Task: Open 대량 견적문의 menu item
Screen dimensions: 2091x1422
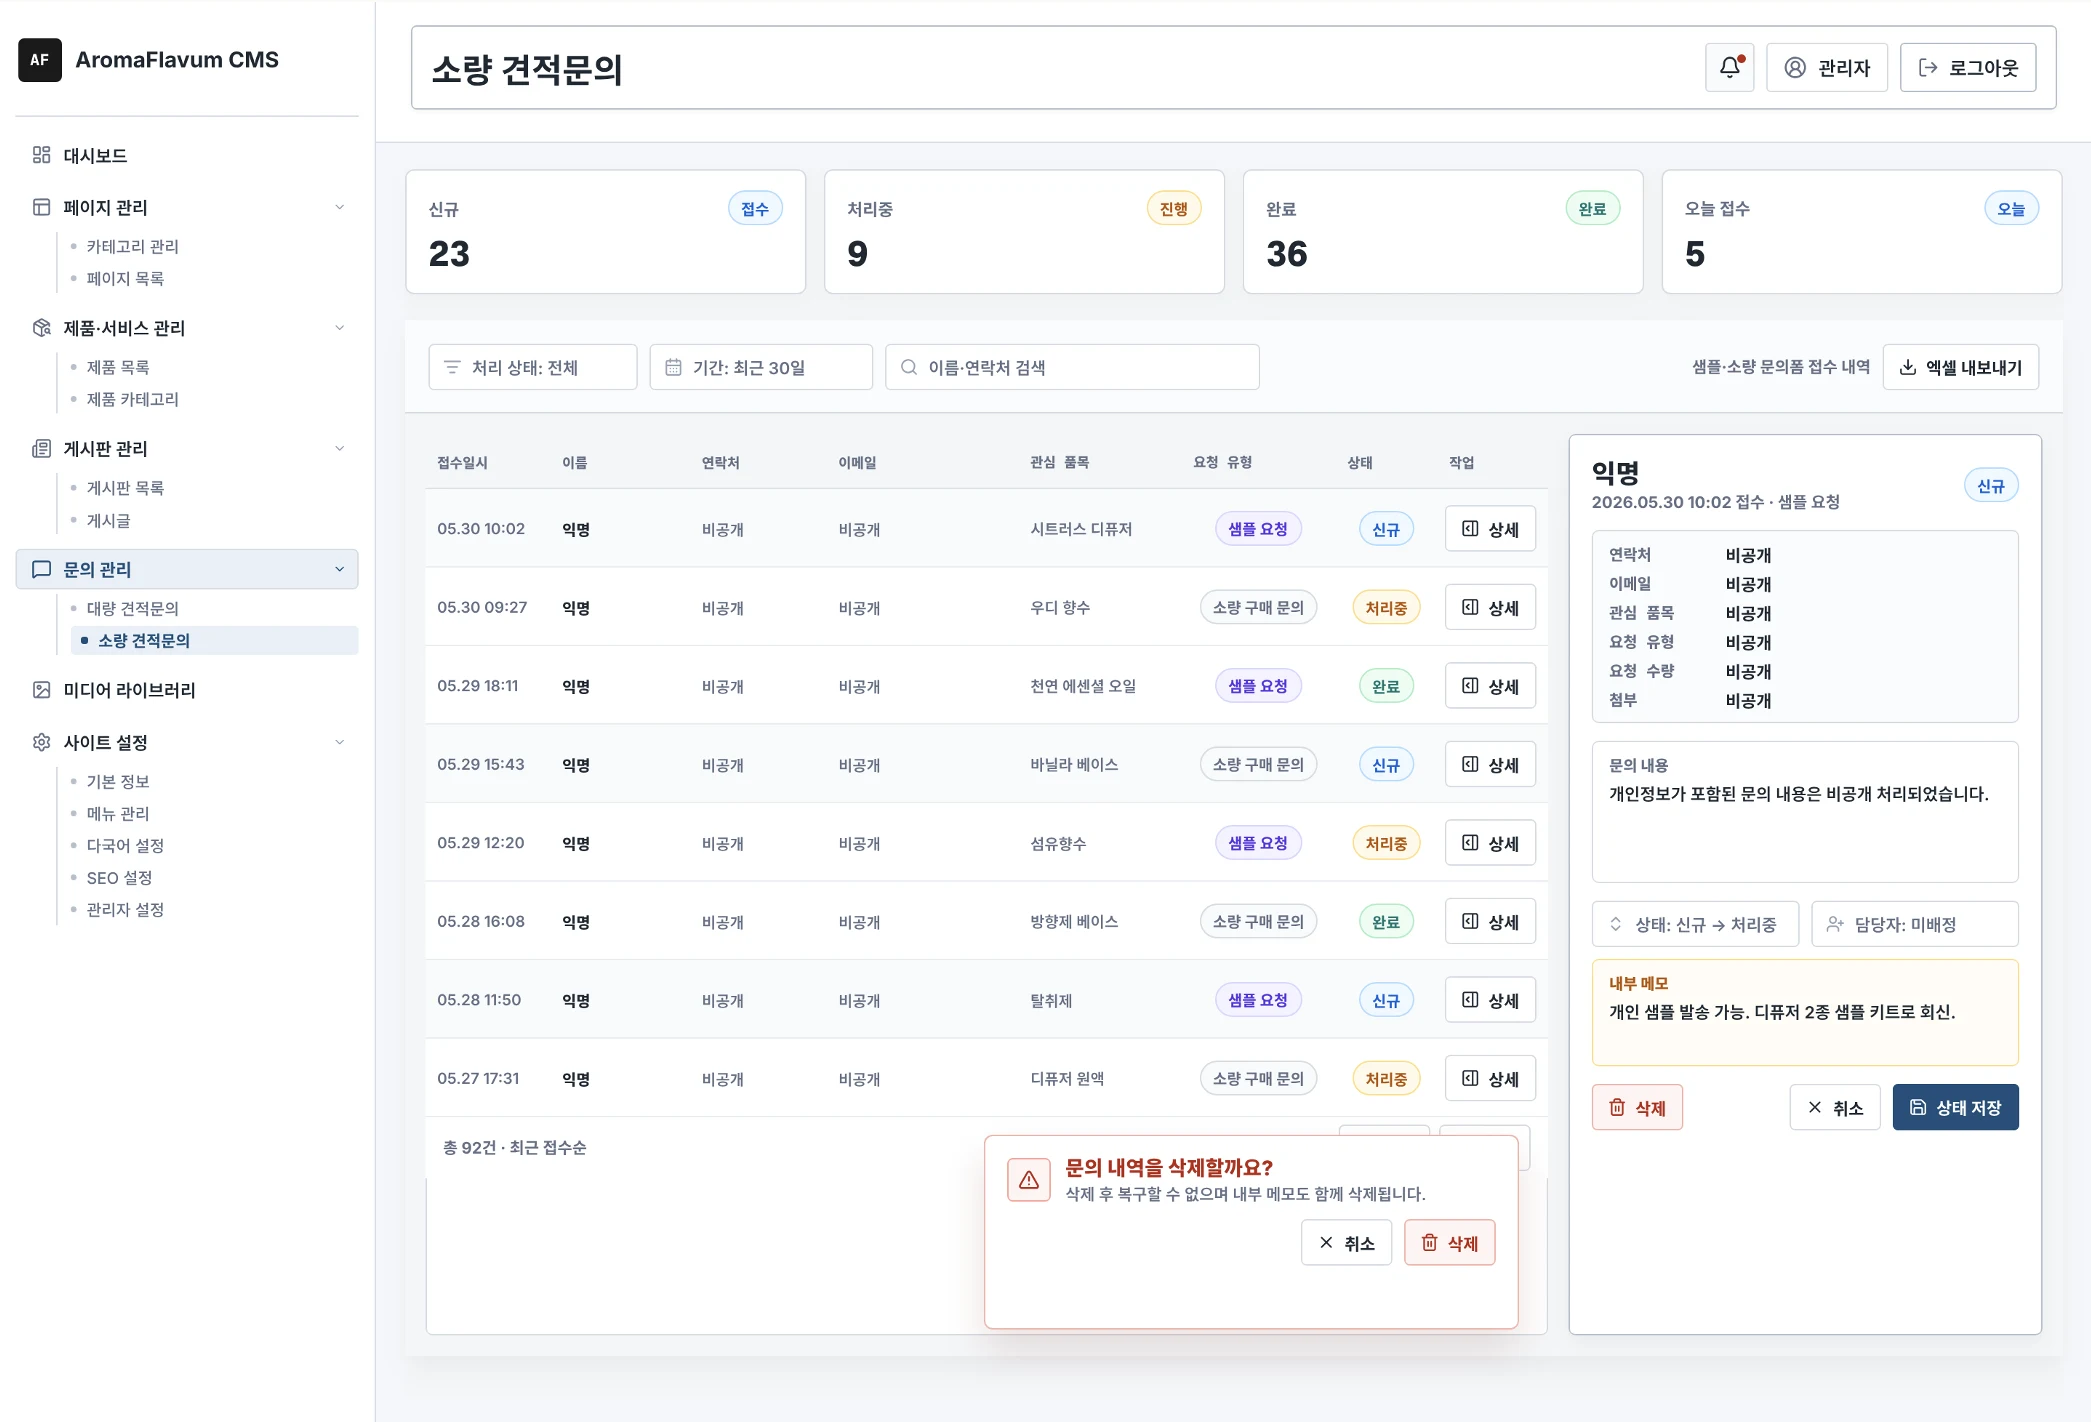Action: pos(132,608)
